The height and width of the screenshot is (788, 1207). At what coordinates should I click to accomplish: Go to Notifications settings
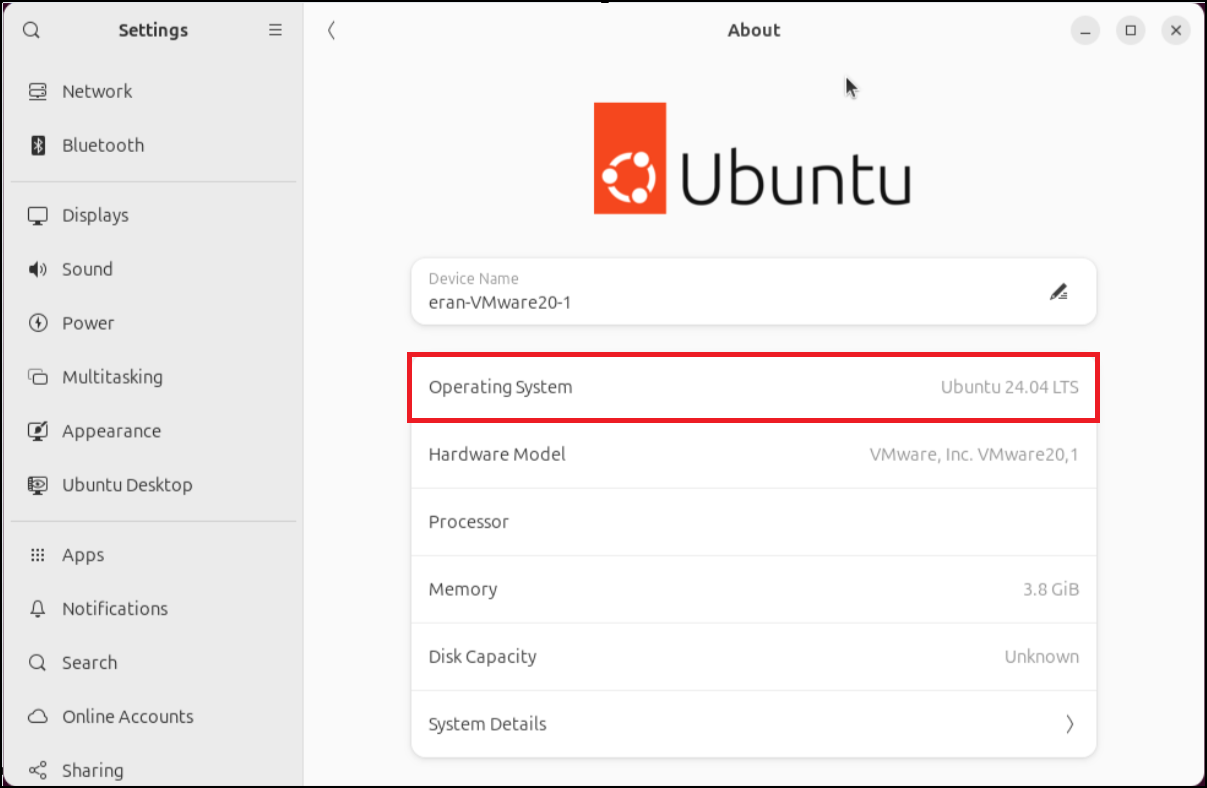click(115, 609)
